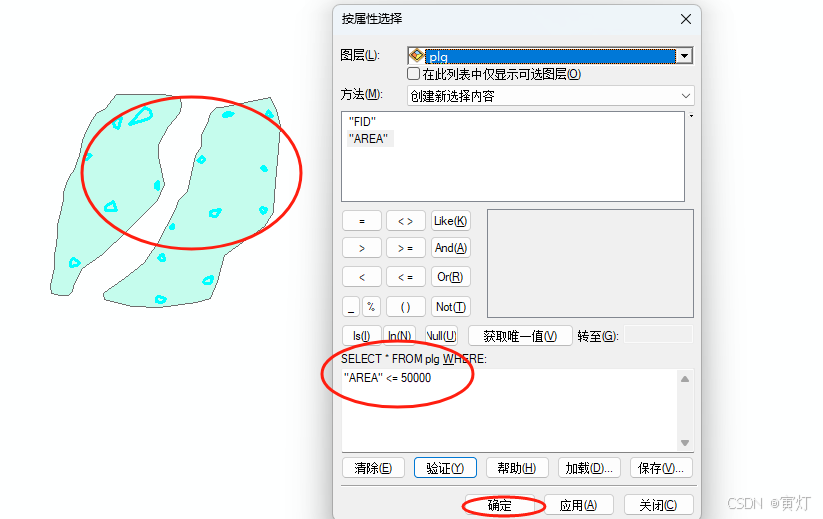Image resolution: width=823 pixels, height=519 pixels.
Task: Insert the And(A) operator
Action: pos(450,248)
